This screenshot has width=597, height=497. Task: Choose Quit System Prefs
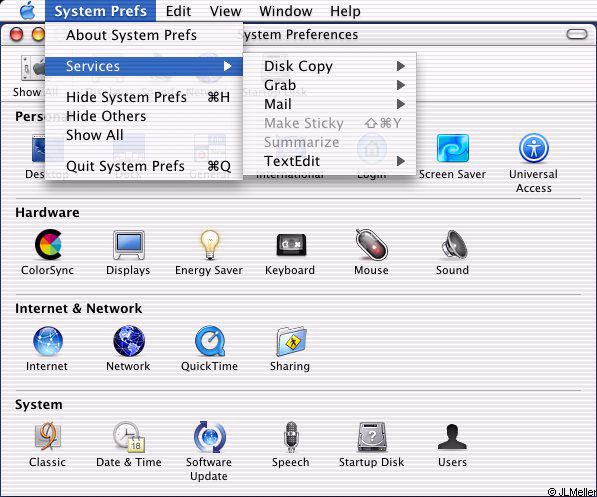tap(144, 166)
